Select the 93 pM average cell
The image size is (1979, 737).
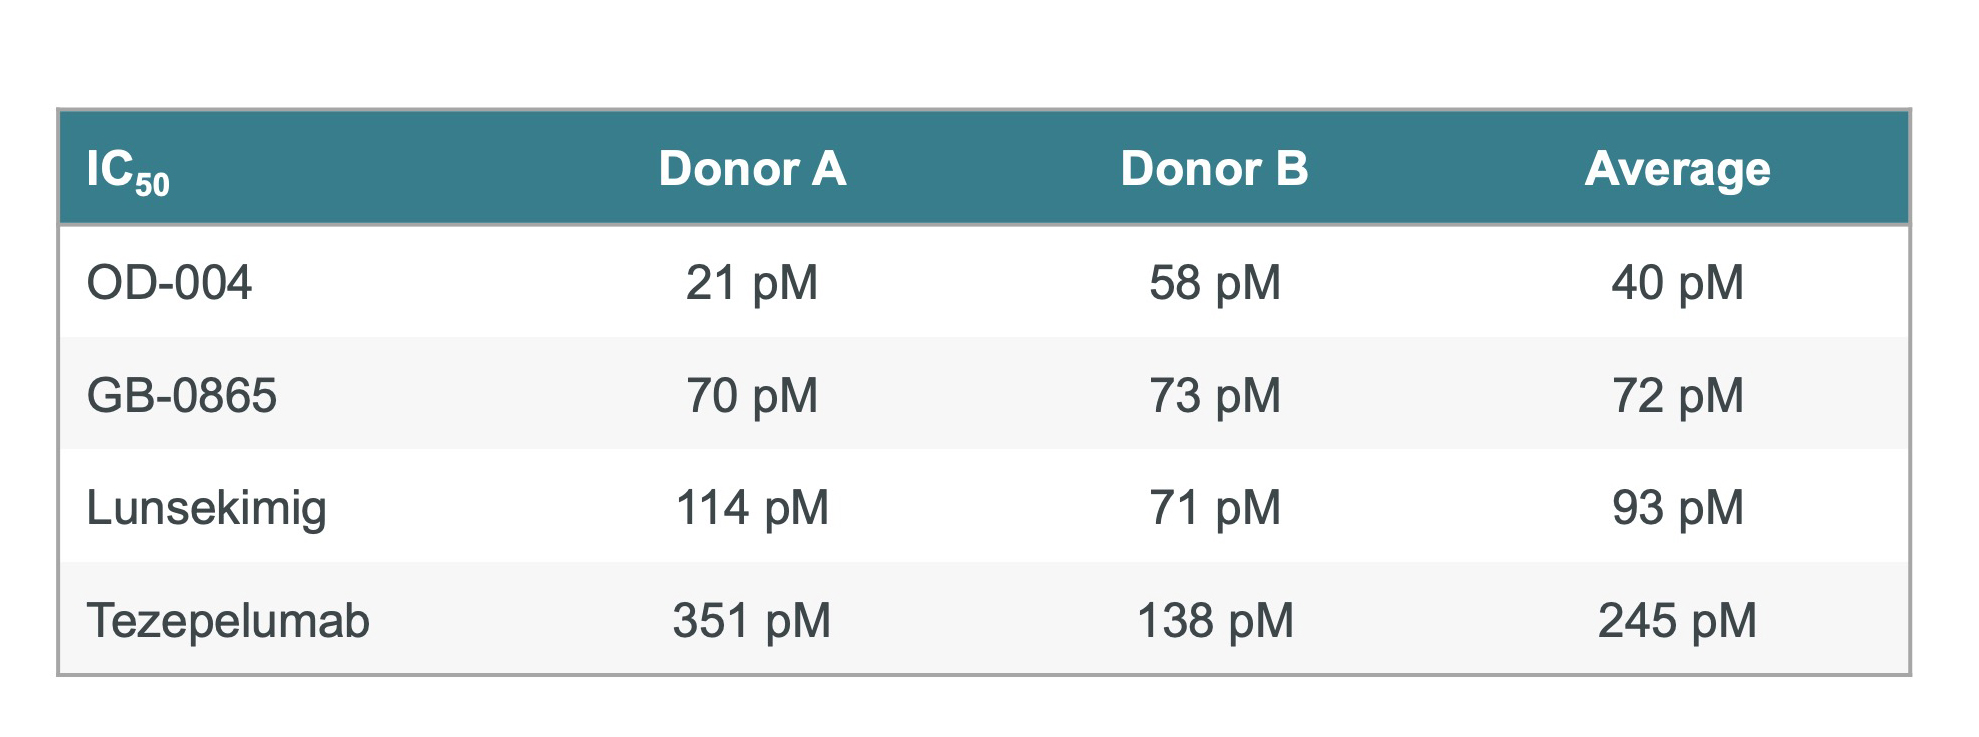tap(1677, 508)
